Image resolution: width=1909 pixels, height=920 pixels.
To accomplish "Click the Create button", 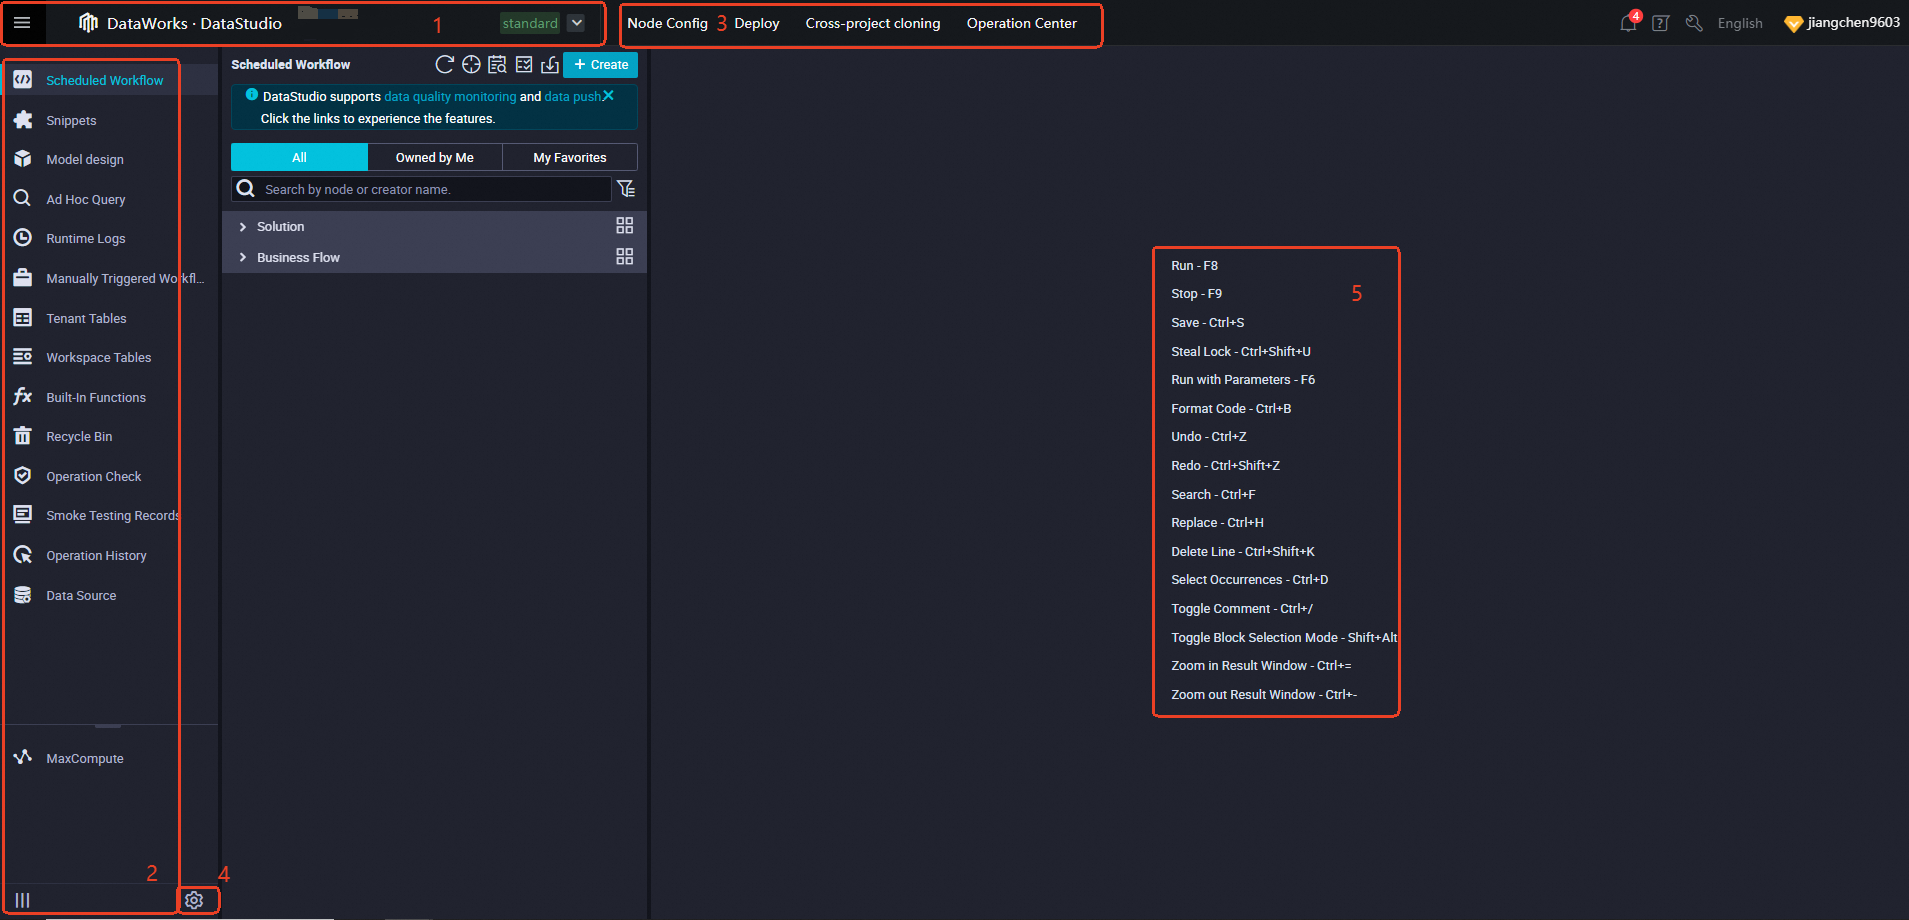I will pyautogui.click(x=601, y=64).
